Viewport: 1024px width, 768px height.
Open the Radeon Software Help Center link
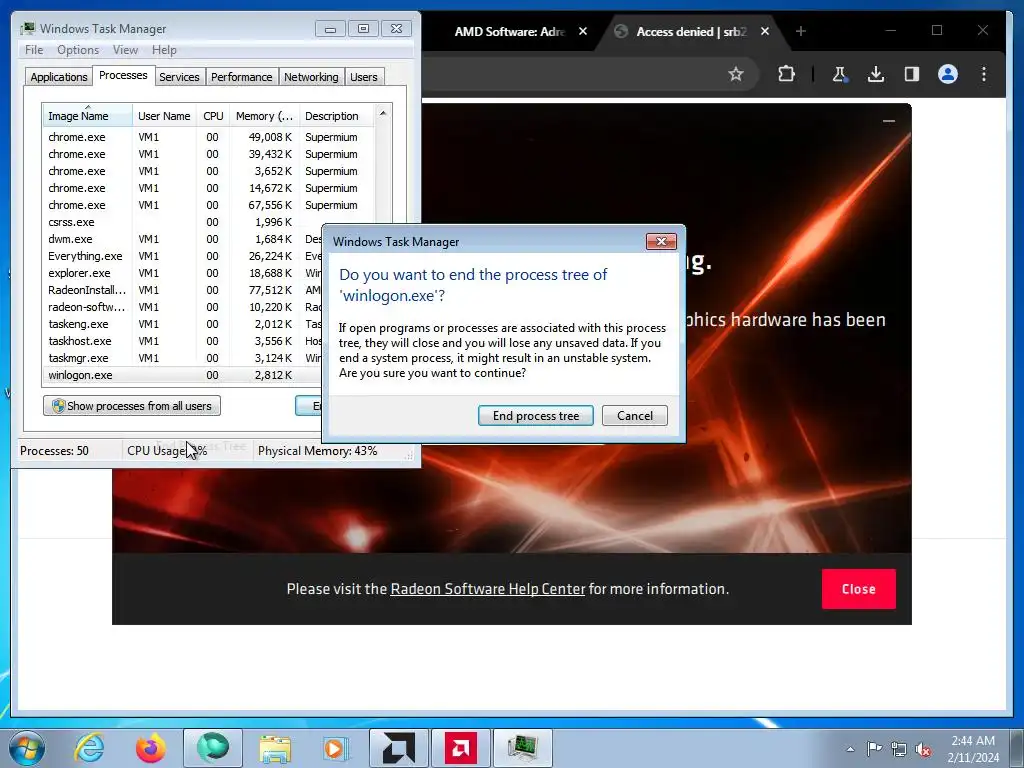(x=487, y=589)
